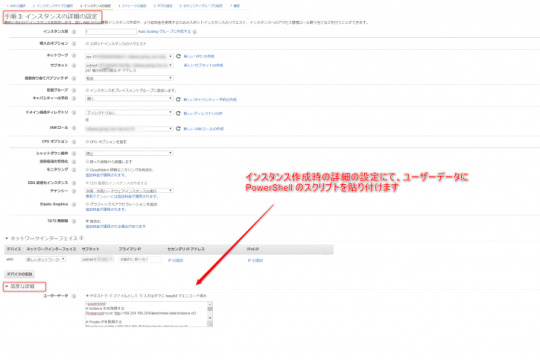540x360 pixels.
Task: Show info for Elastic Graphics
Action: 74,205
